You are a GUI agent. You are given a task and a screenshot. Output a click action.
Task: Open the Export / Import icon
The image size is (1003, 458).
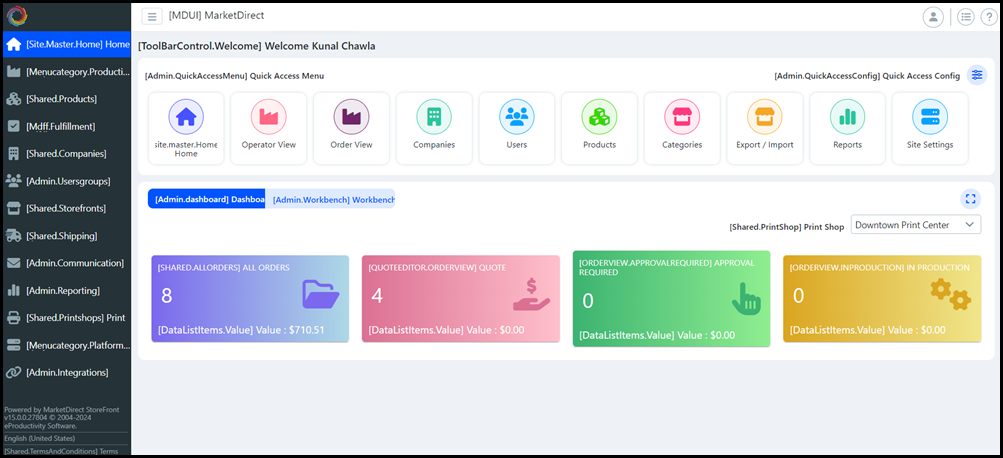(x=765, y=118)
